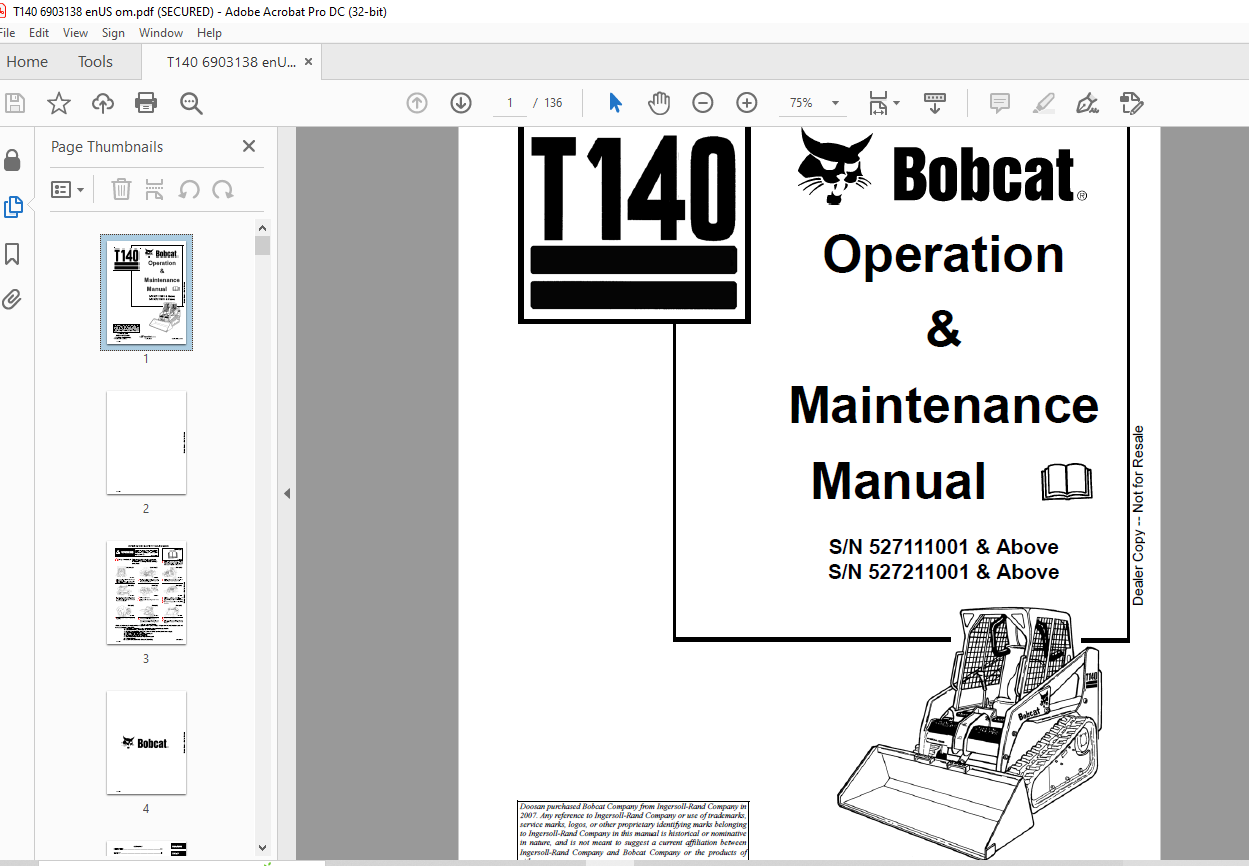
Task: Click the page number input field
Action: point(510,103)
